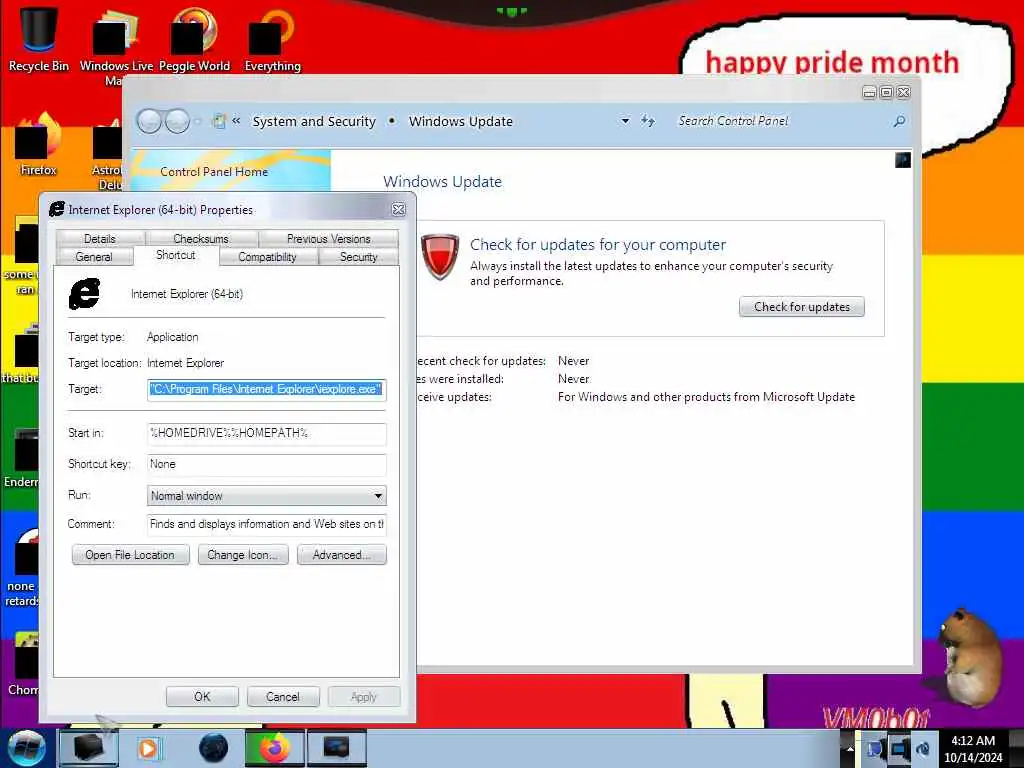Click the Start in field
Image resolution: width=1024 pixels, height=768 pixels.
pyautogui.click(x=266, y=433)
